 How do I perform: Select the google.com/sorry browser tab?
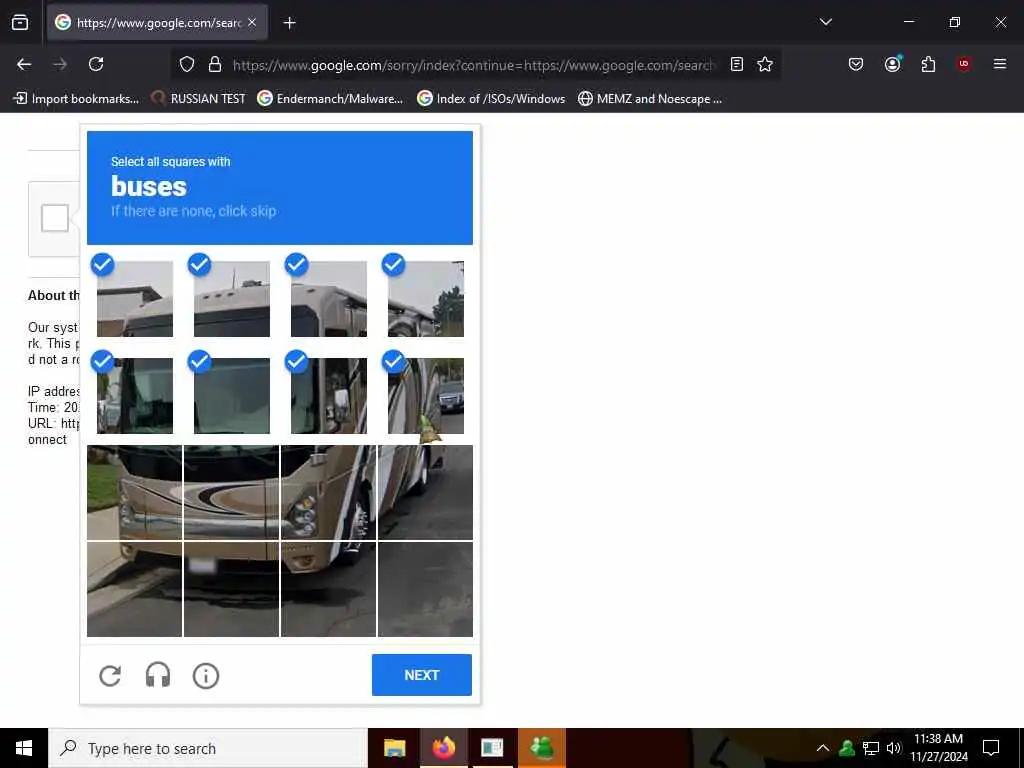click(x=157, y=22)
